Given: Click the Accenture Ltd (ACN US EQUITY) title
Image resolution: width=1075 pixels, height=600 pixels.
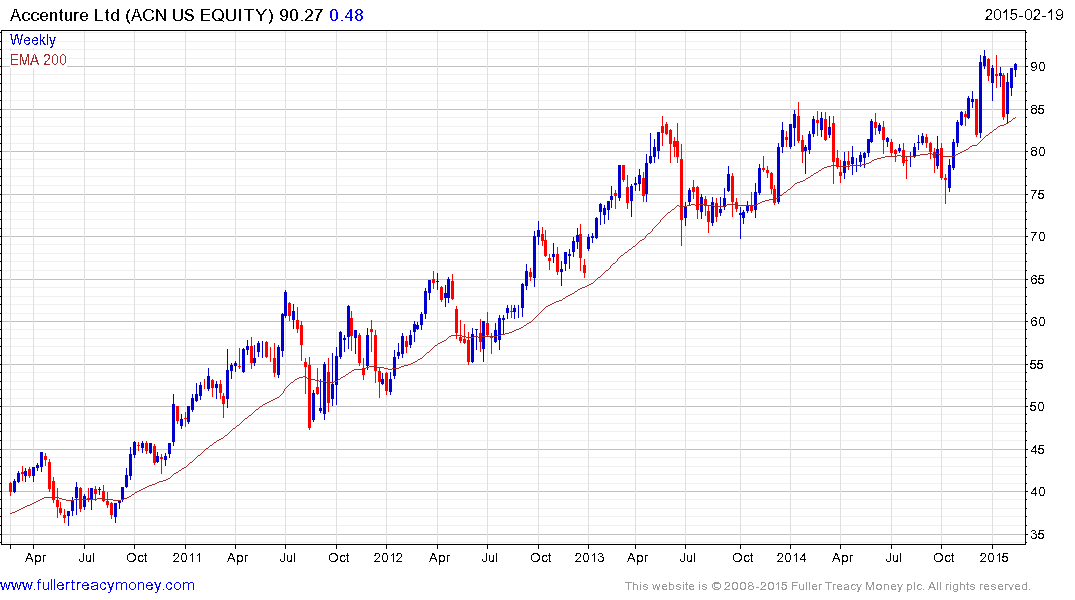Looking at the screenshot, I should point(142,15).
